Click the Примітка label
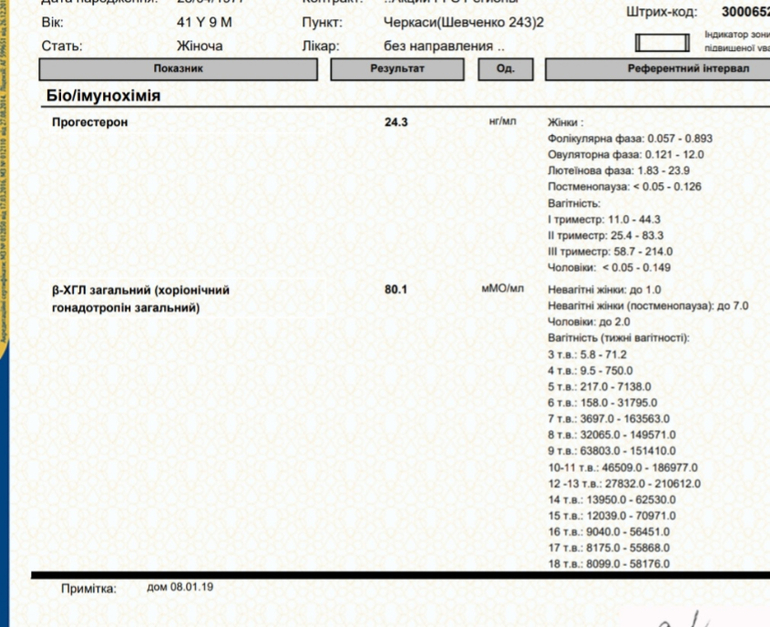Viewport: 770px width, 627px height. (x=89, y=589)
